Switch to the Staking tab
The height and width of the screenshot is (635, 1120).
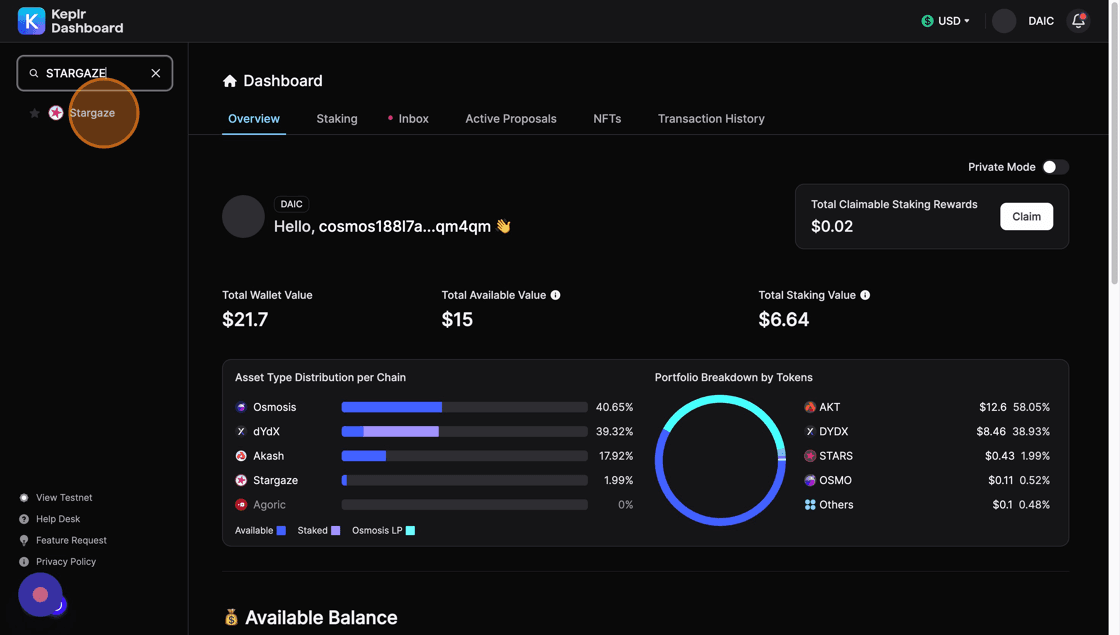coord(337,118)
